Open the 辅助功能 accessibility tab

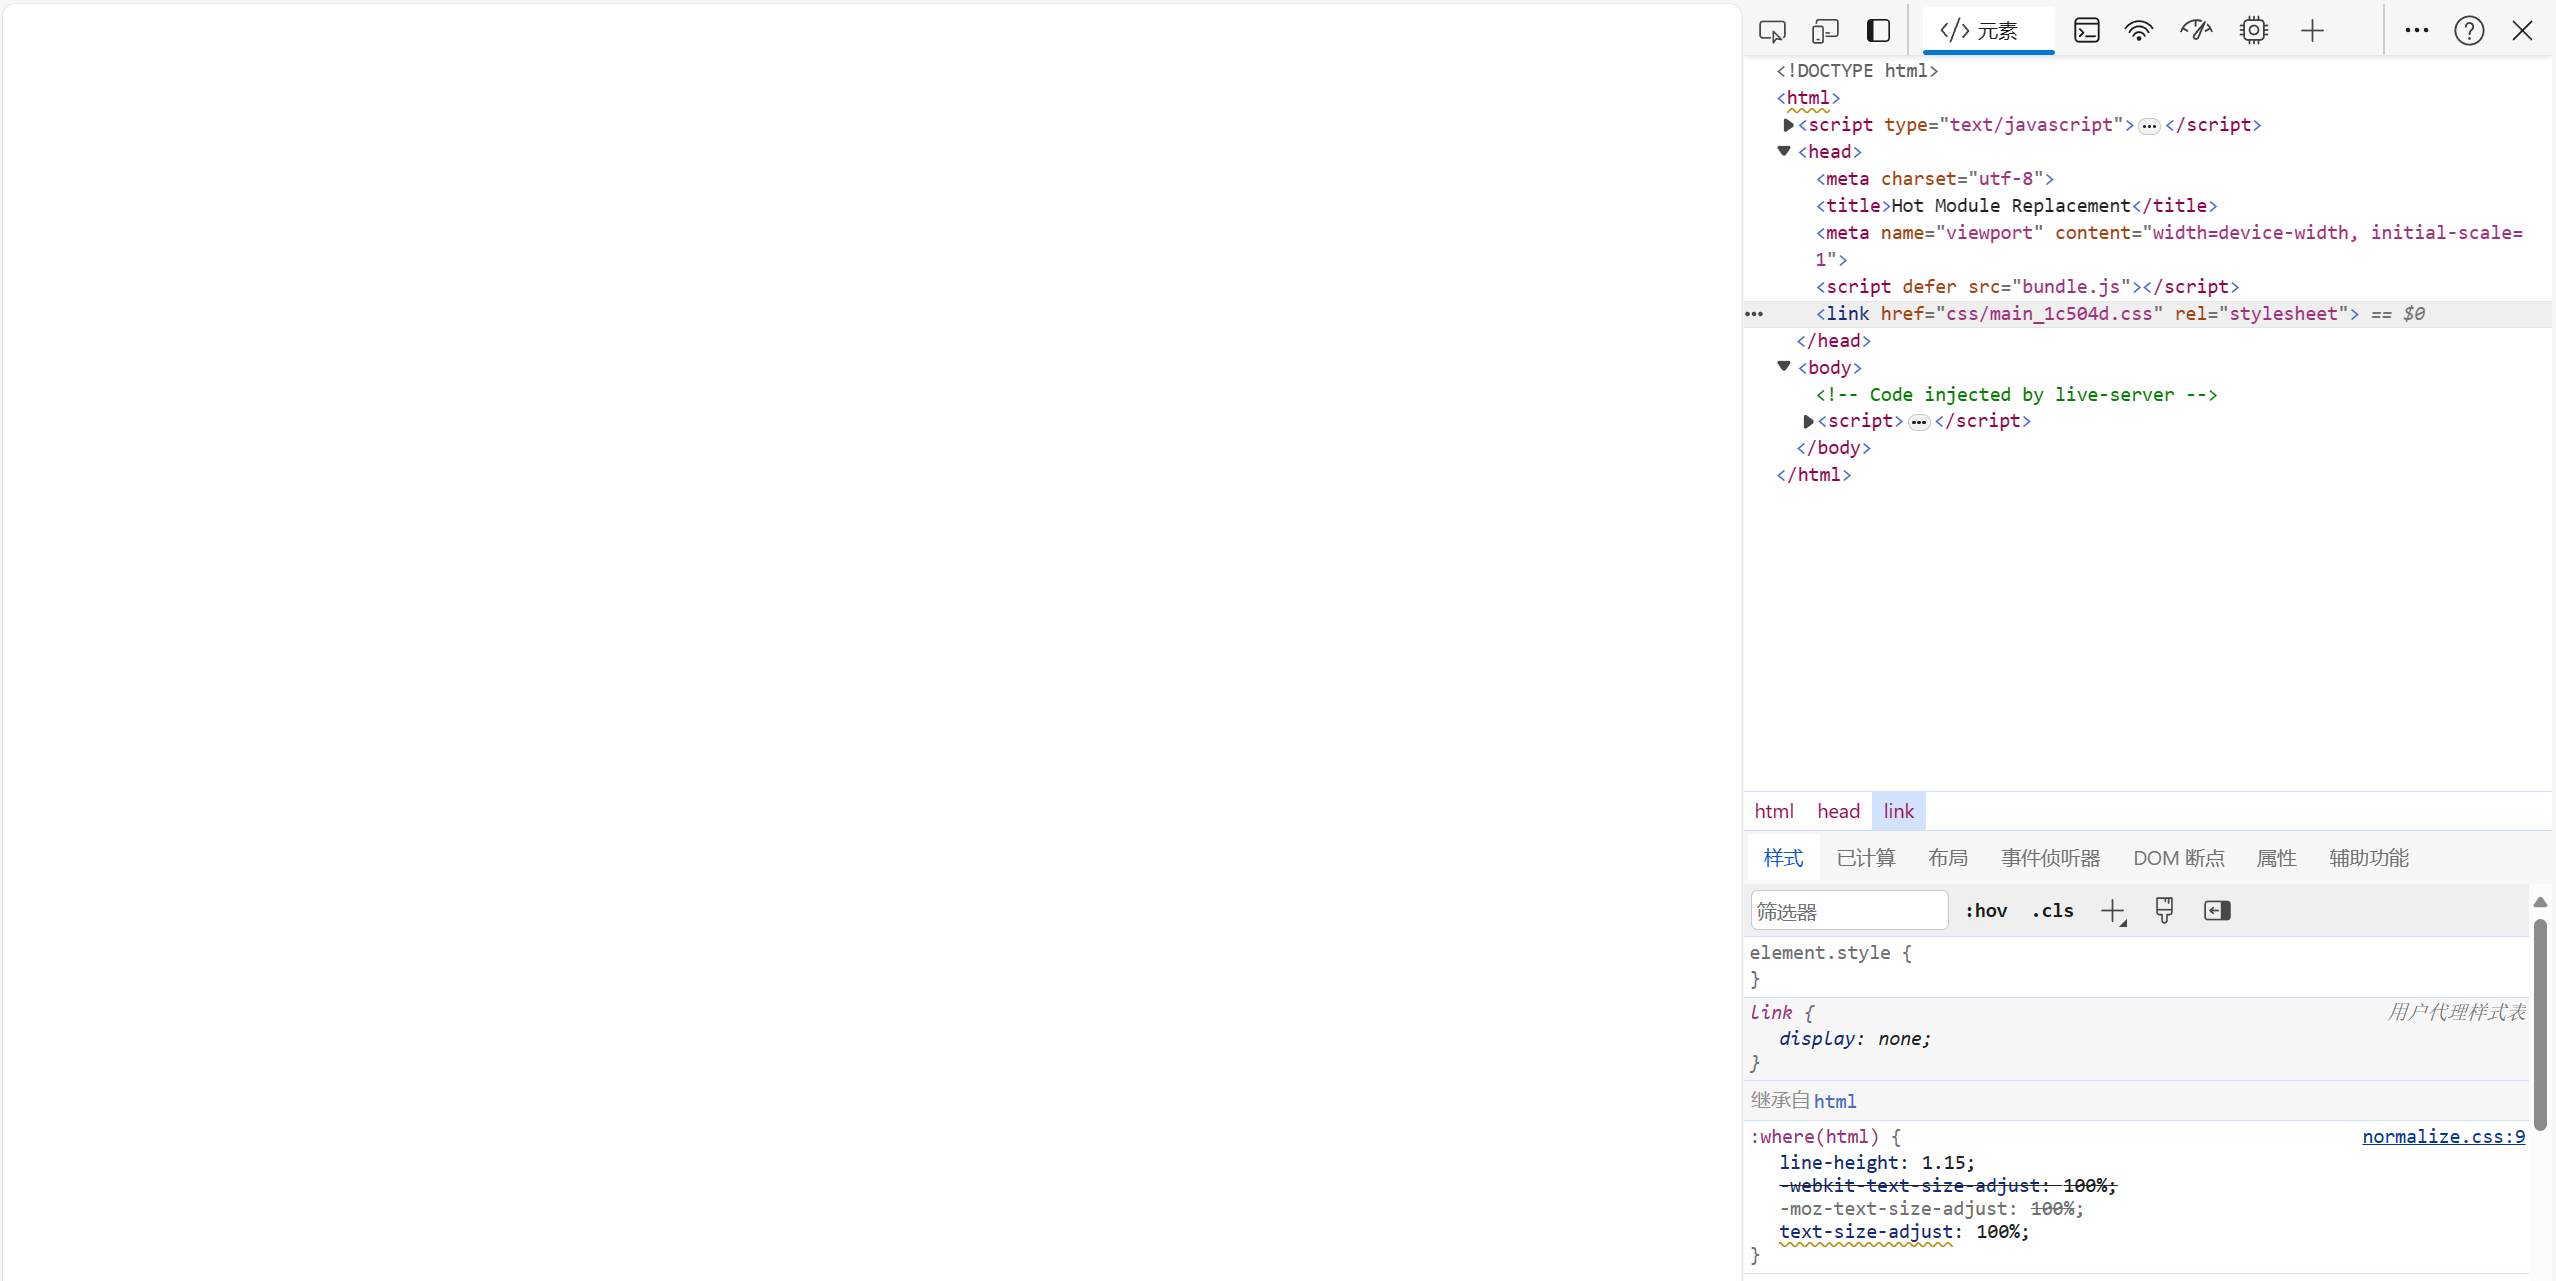point(2369,858)
